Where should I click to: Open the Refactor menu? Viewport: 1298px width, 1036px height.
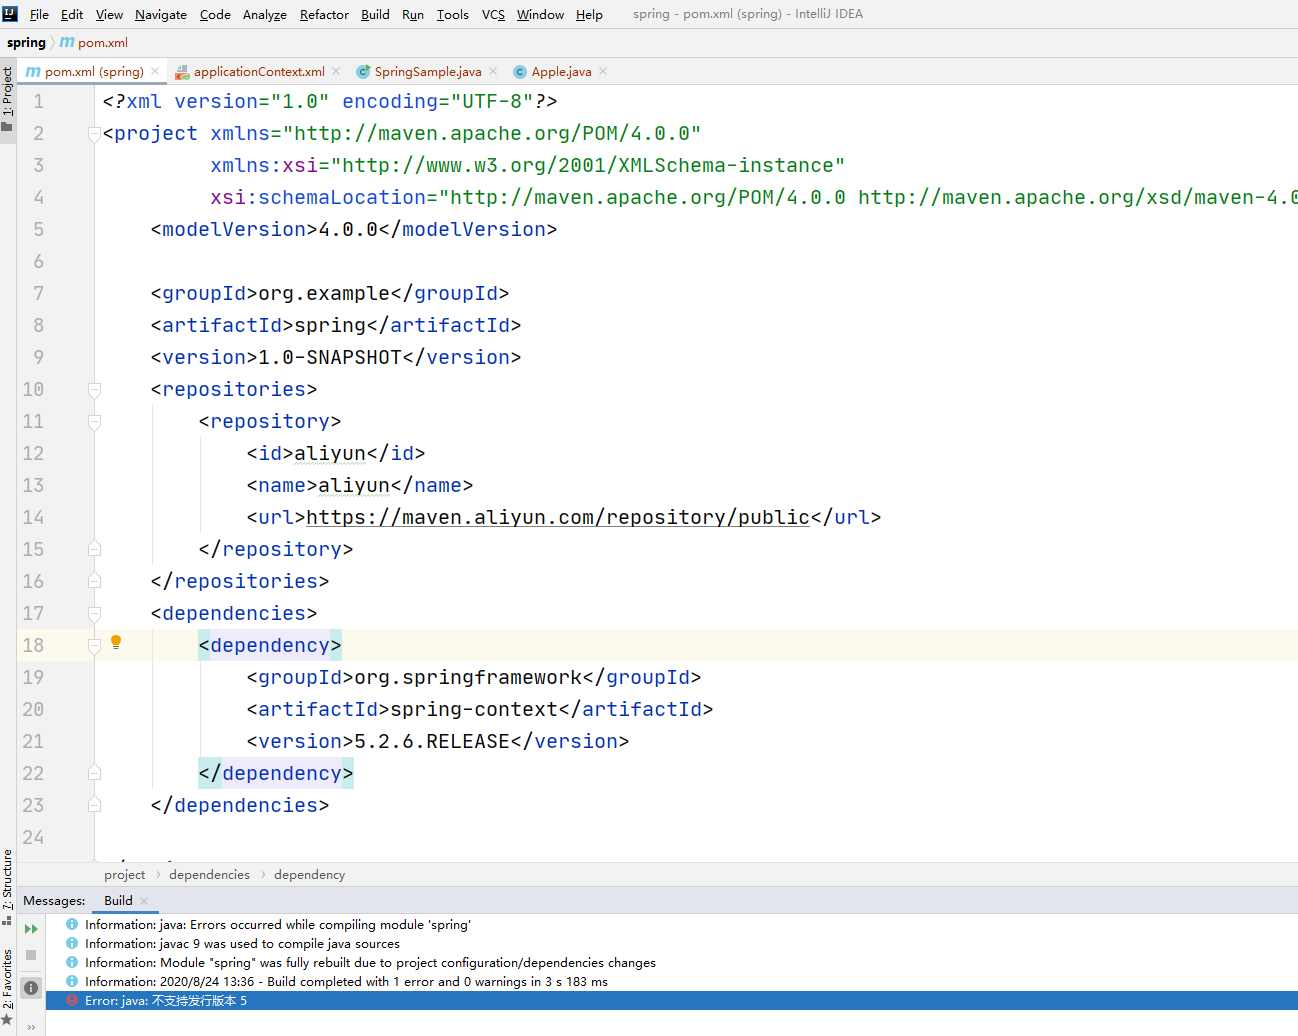click(324, 14)
